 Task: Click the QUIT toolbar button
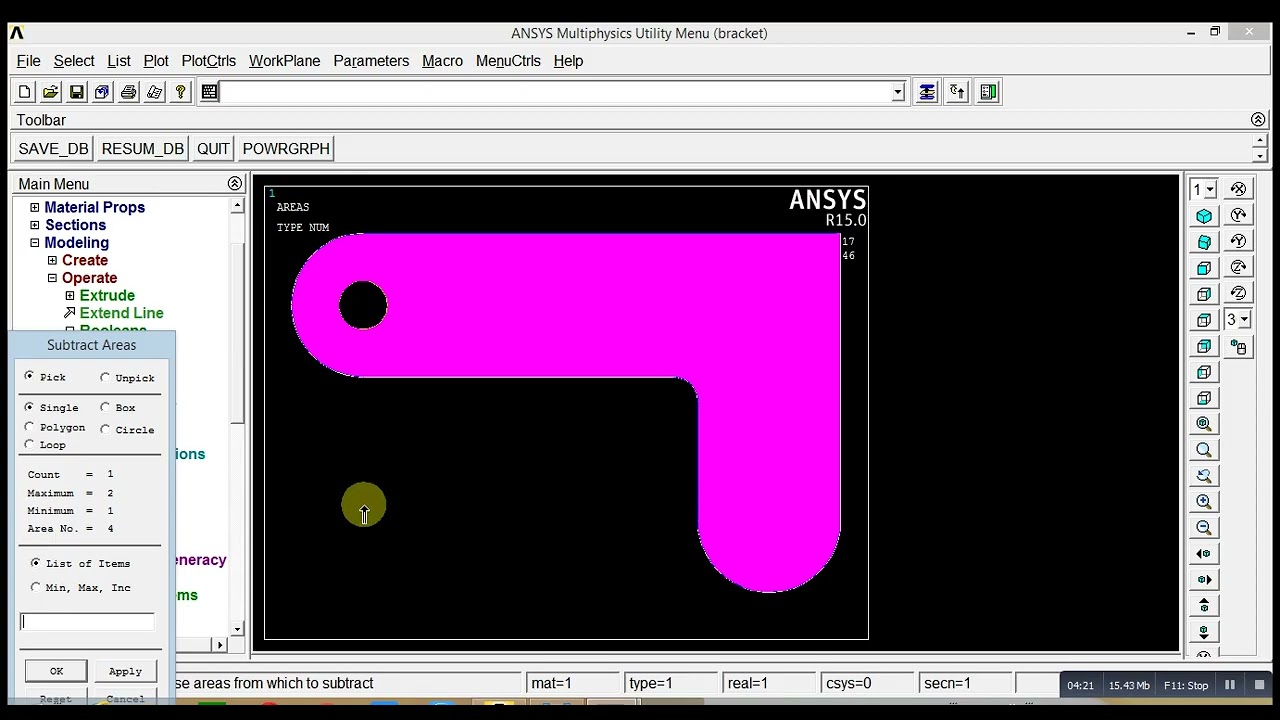coord(213,149)
